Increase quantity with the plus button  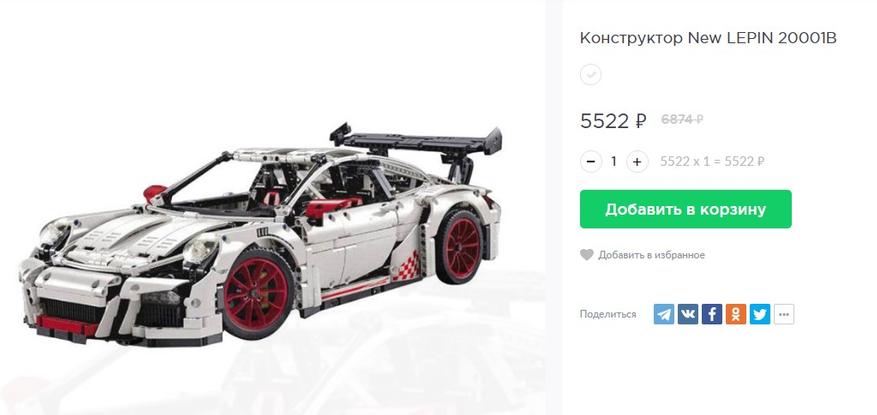637,162
